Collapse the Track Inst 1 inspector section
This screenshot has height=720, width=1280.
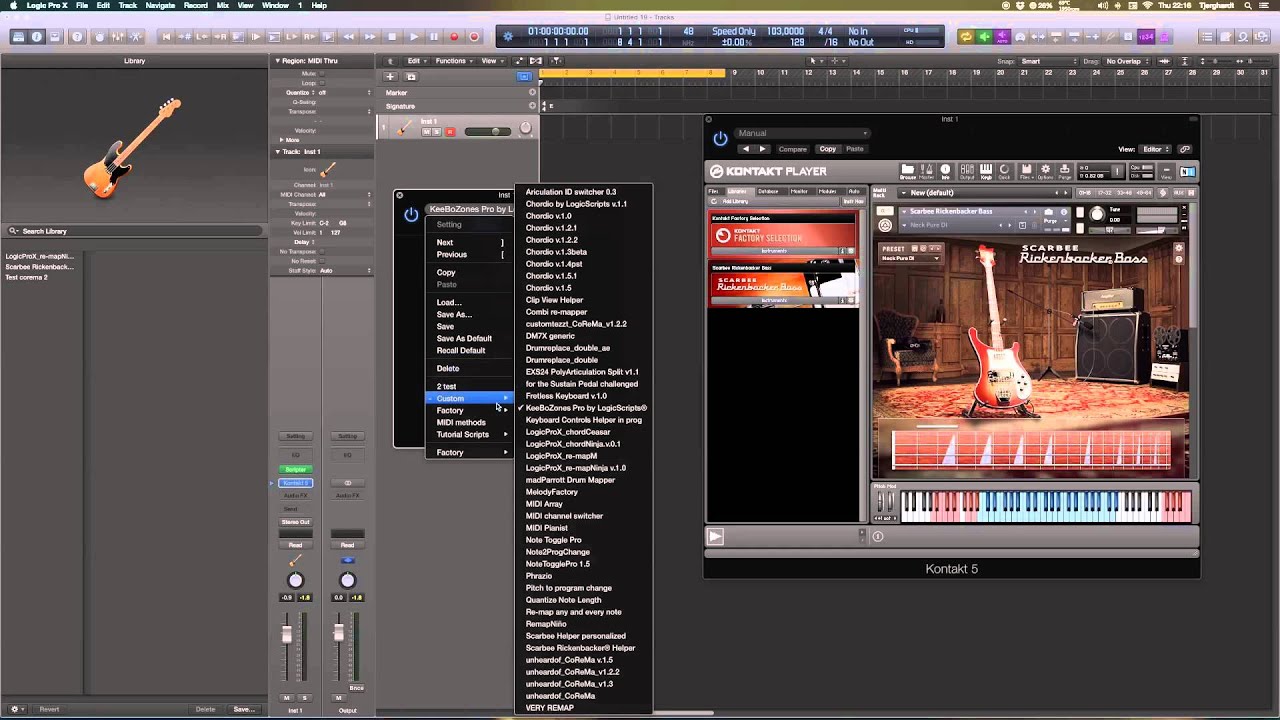click(x=278, y=152)
